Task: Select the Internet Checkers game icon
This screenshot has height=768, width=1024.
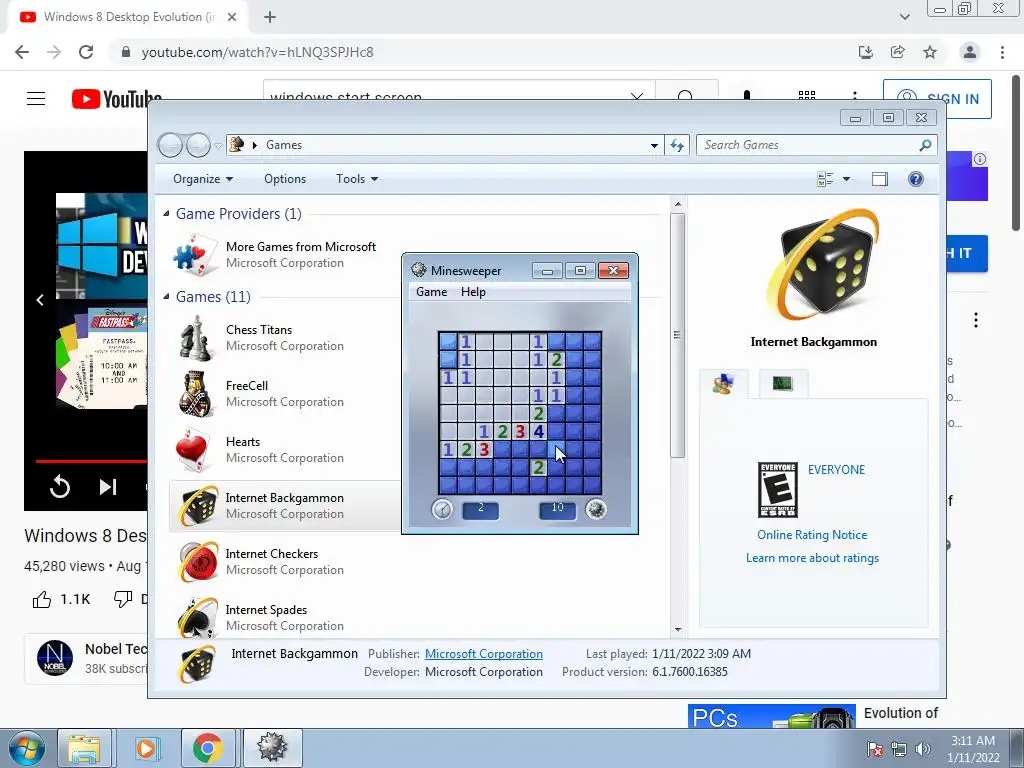Action: click(198, 561)
